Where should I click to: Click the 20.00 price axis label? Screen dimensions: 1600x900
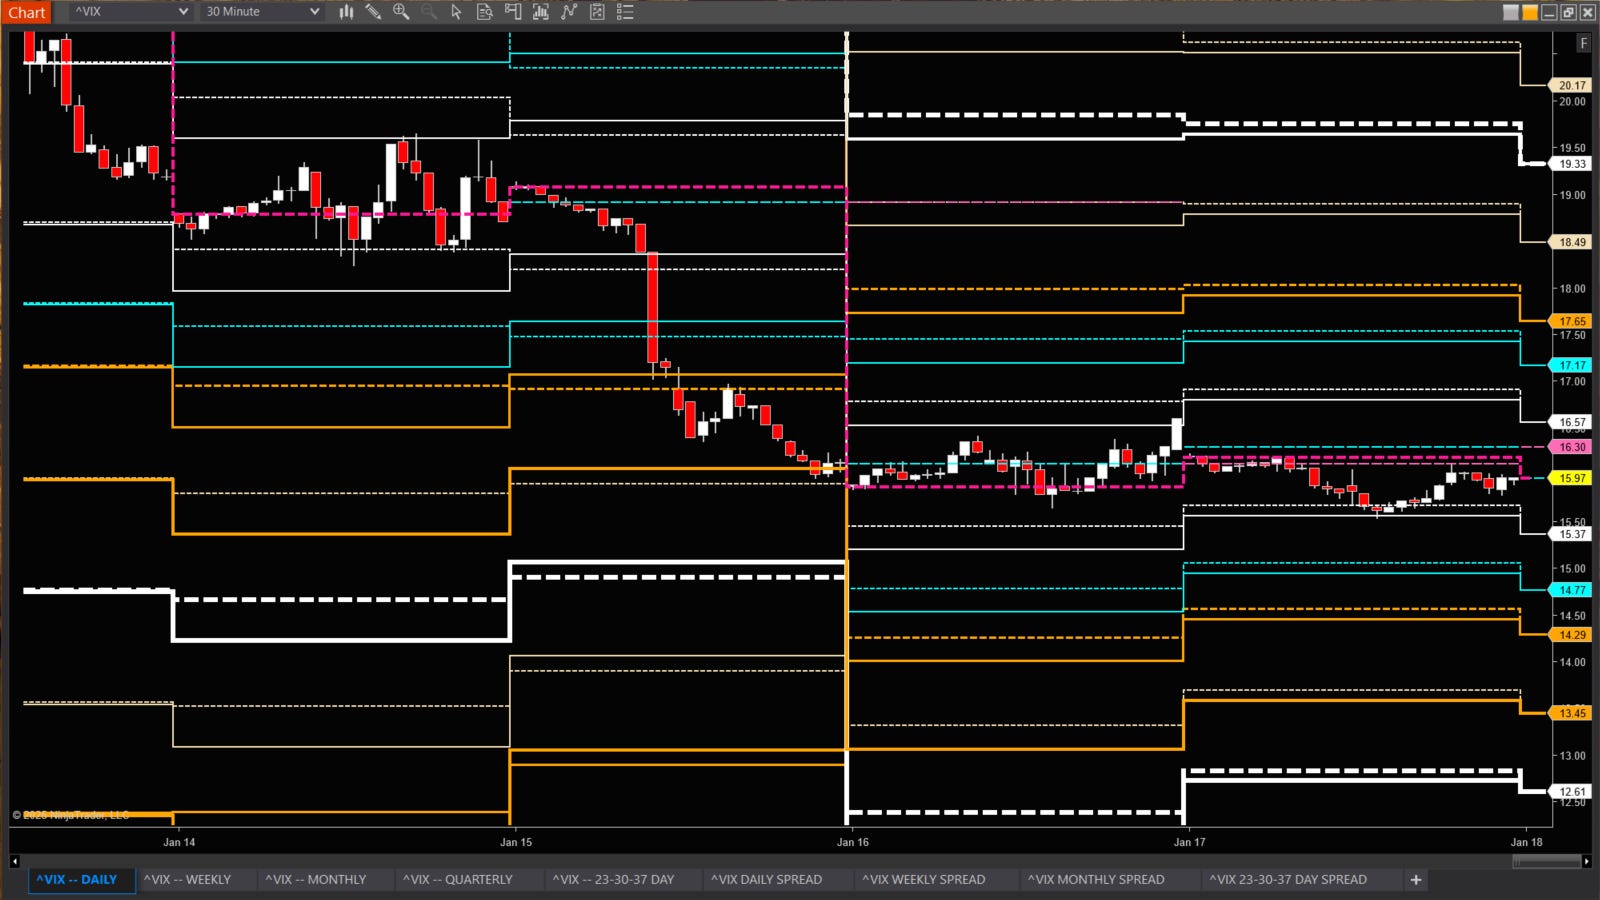click(1572, 102)
